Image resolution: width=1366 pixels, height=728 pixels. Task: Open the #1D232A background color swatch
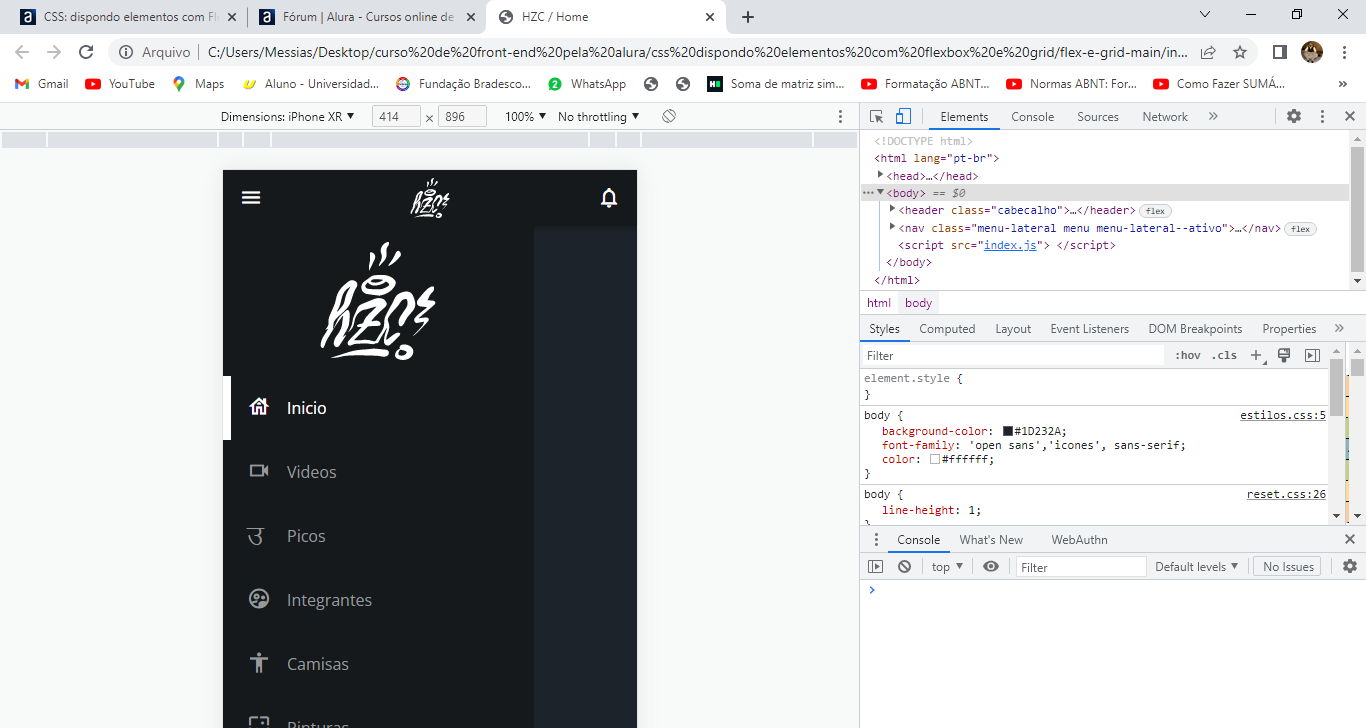(1008, 431)
